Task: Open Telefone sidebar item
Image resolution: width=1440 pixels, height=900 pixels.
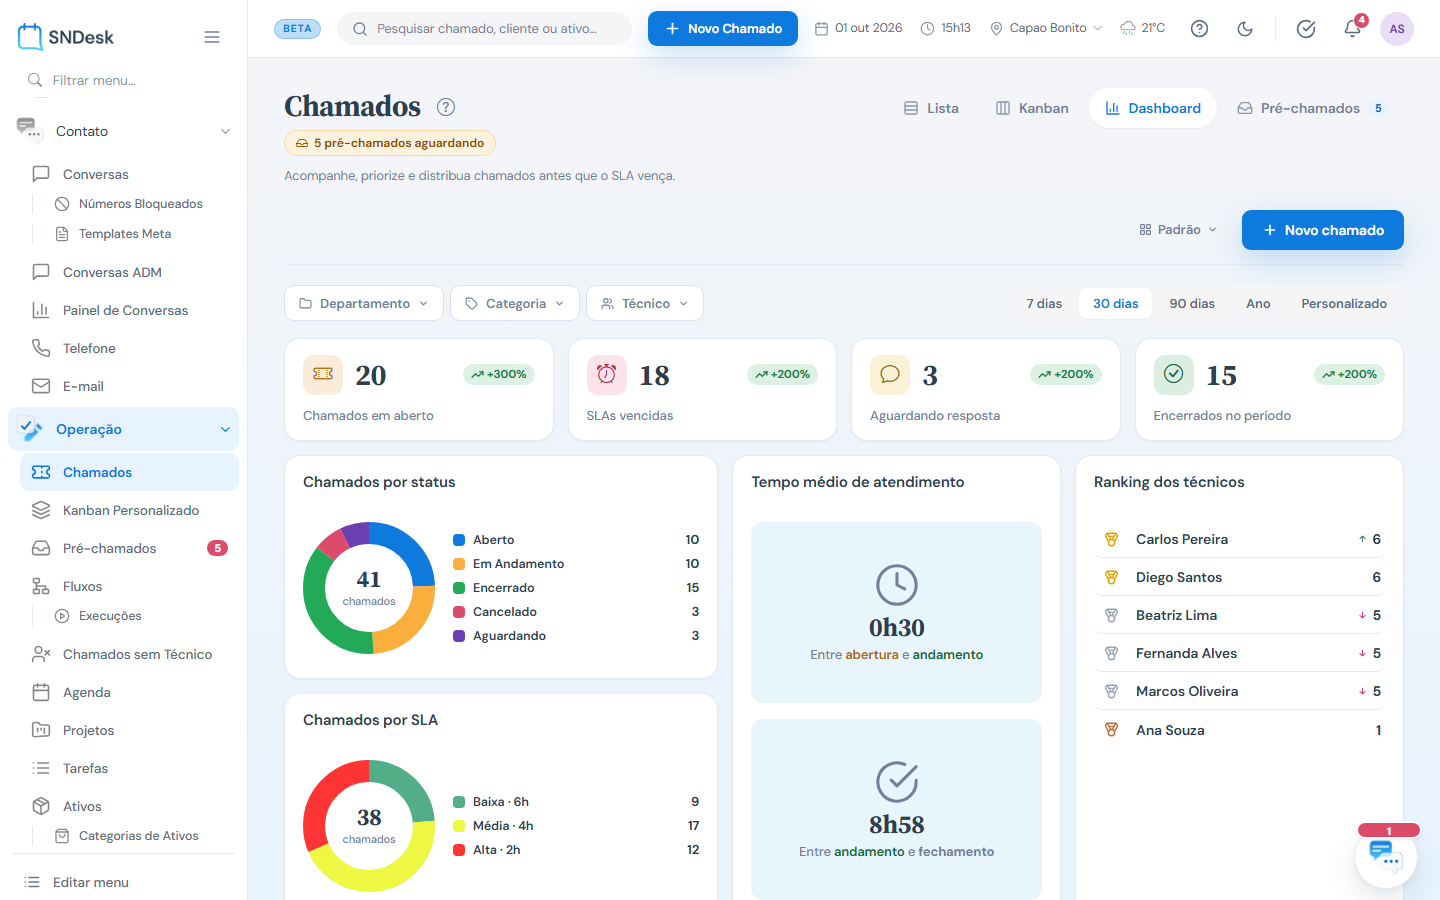Action: pyautogui.click(x=130, y=348)
